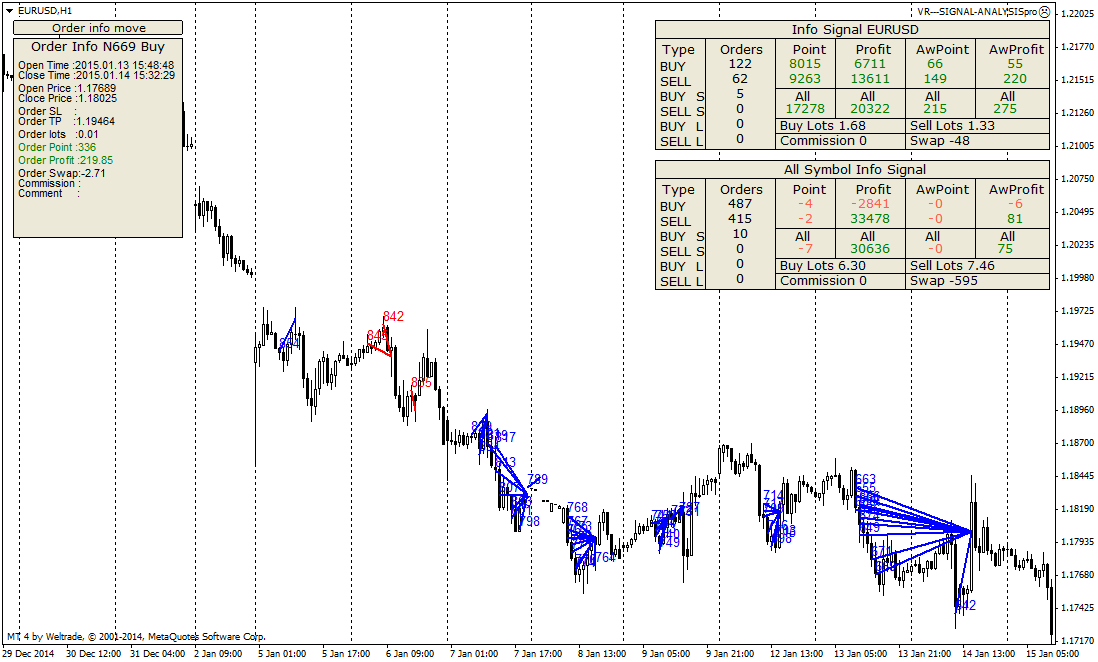This screenshot has width=1098, height=662.
Task: Click the green Order Profit 219.85 line
Action: tap(65, 160)
